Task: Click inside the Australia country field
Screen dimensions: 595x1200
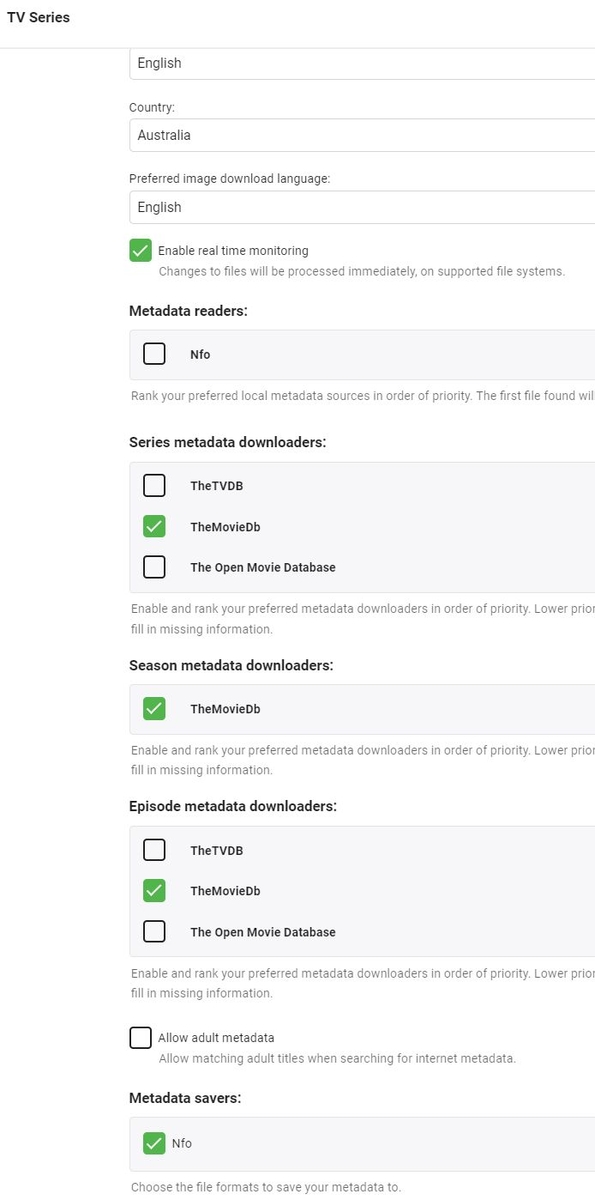Action: click(350, 135)
